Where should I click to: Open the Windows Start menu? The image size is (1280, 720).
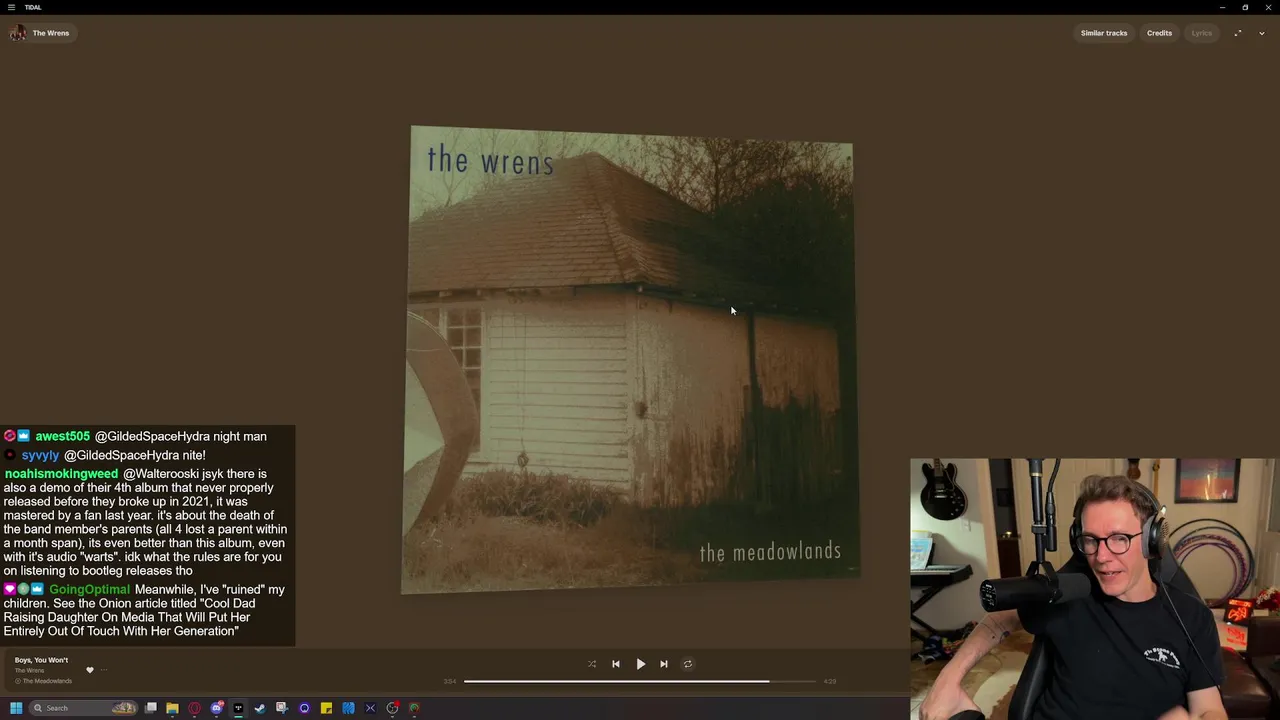pos(16,708)
